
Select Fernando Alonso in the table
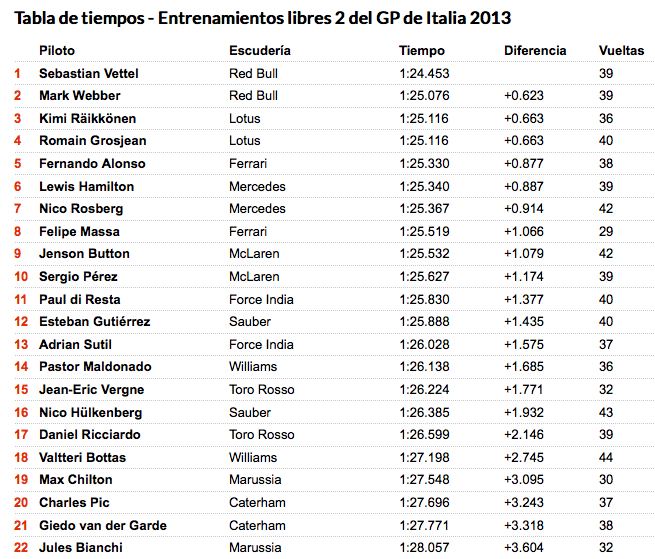pos(92,163)
